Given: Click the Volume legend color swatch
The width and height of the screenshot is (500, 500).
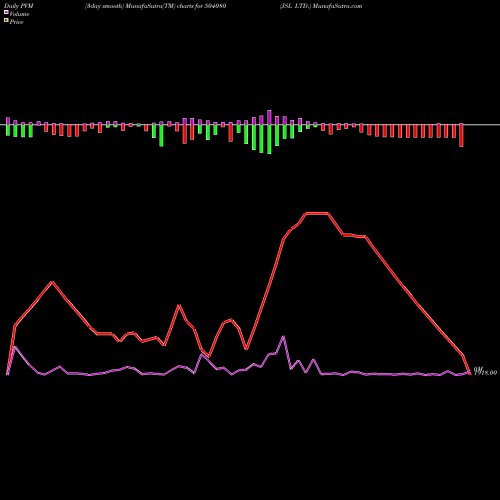Looking at the screenshot, I should coord(6,13).
